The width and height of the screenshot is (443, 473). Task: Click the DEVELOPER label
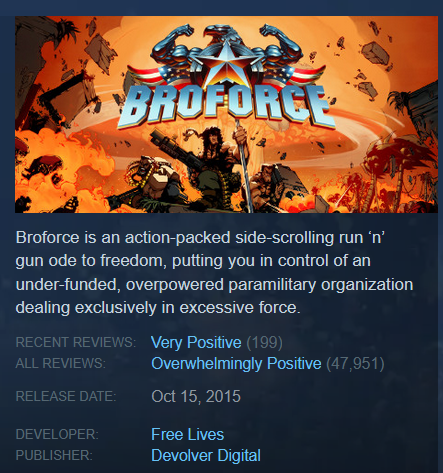pyautogui.click(x=57, y=434)
